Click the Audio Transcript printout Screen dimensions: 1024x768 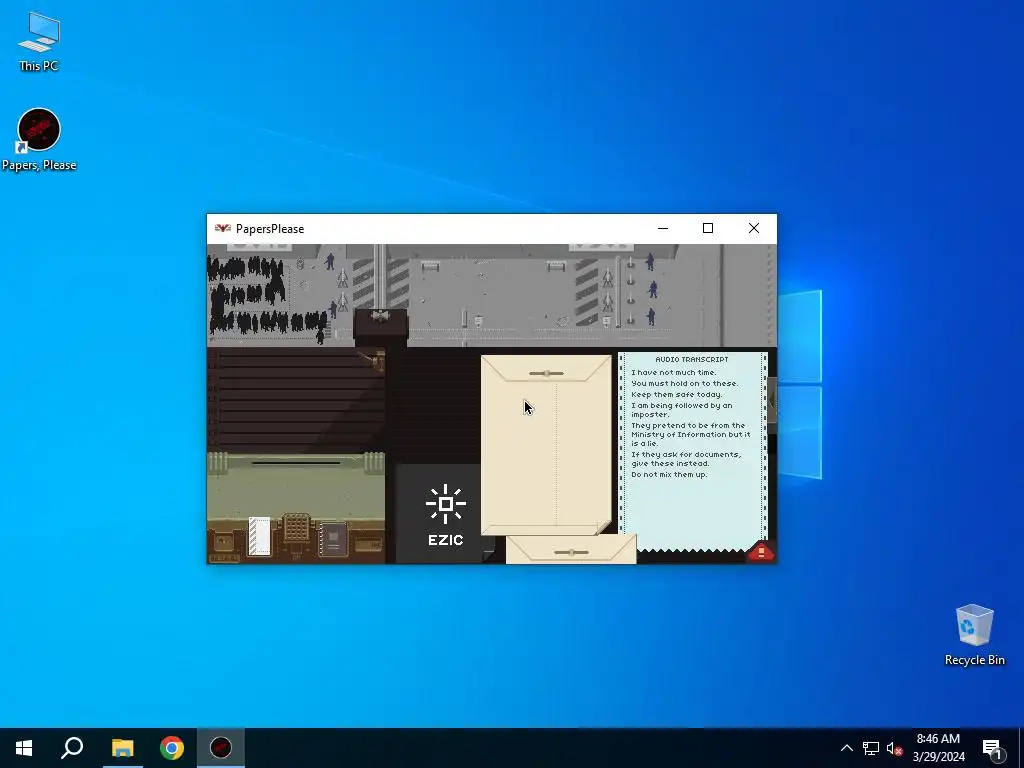(692, 451)
